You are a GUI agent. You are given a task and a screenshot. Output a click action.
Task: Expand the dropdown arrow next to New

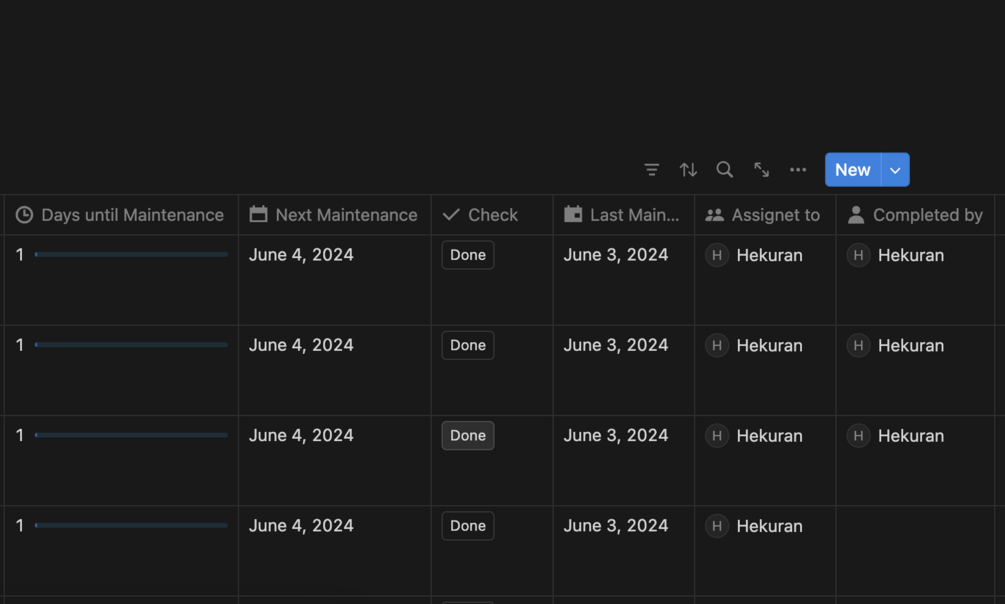[x=895, y=170]
